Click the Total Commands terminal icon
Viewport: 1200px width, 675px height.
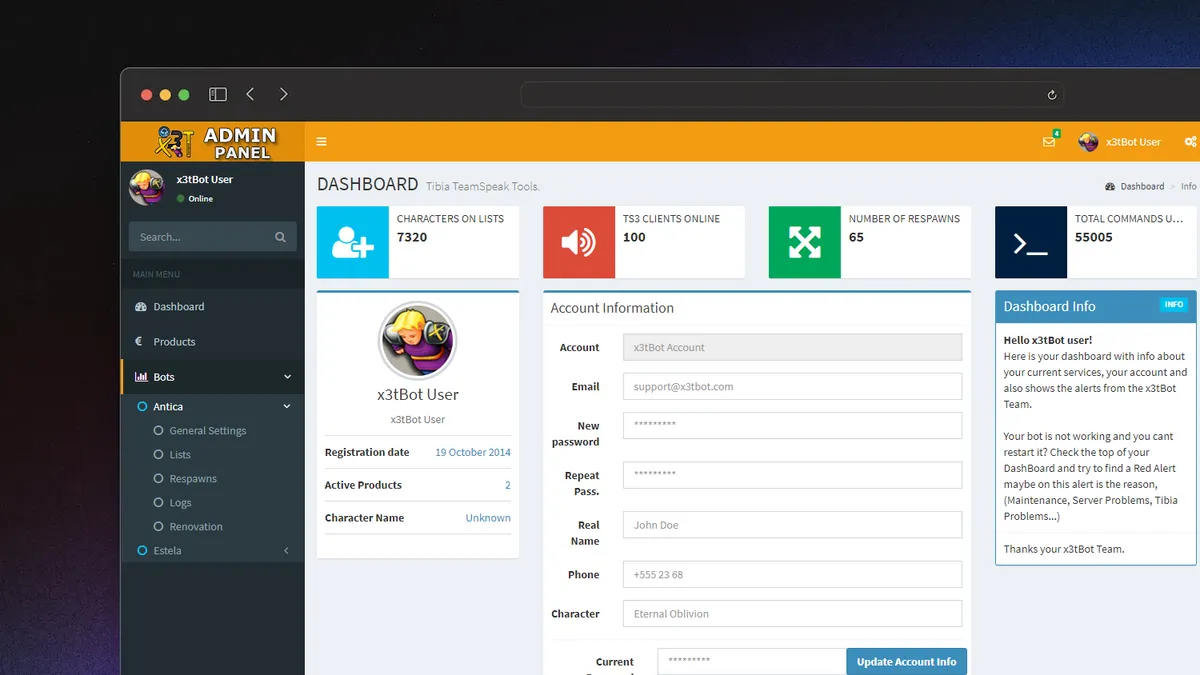pyautogui.click(x=1031, y=242)
